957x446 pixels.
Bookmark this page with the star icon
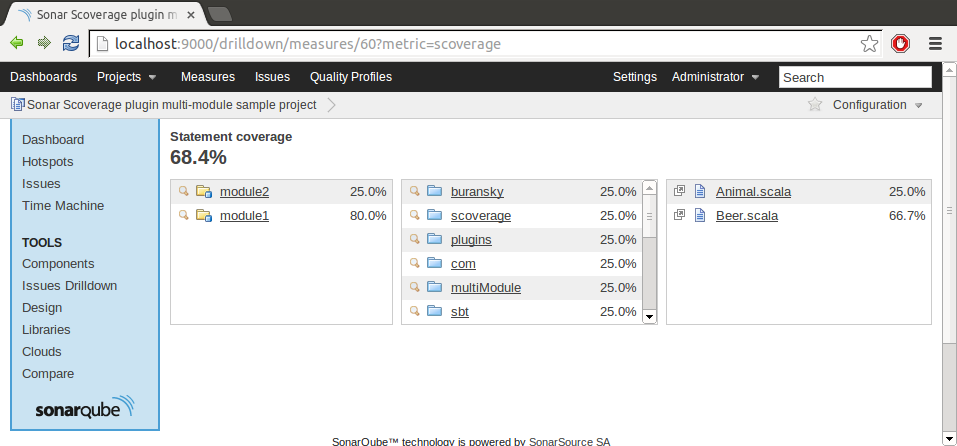[869, 44]
